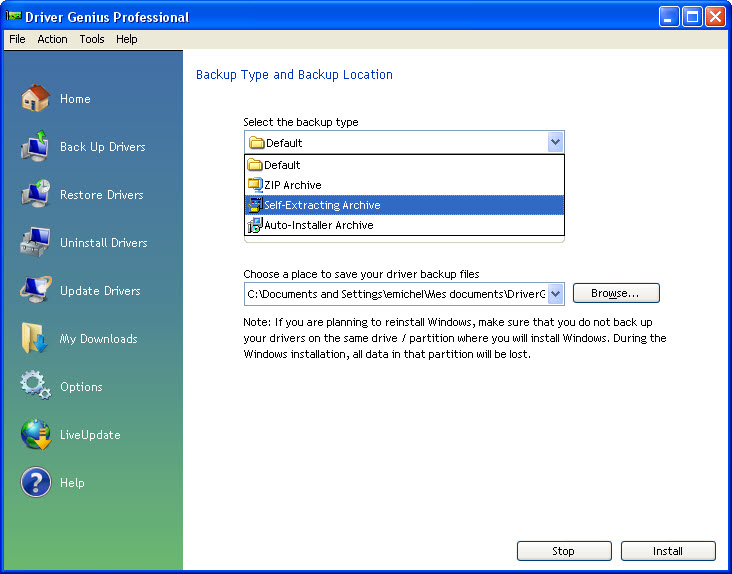
Task: Close the Driver Genius window
Action: coord(715,17)
